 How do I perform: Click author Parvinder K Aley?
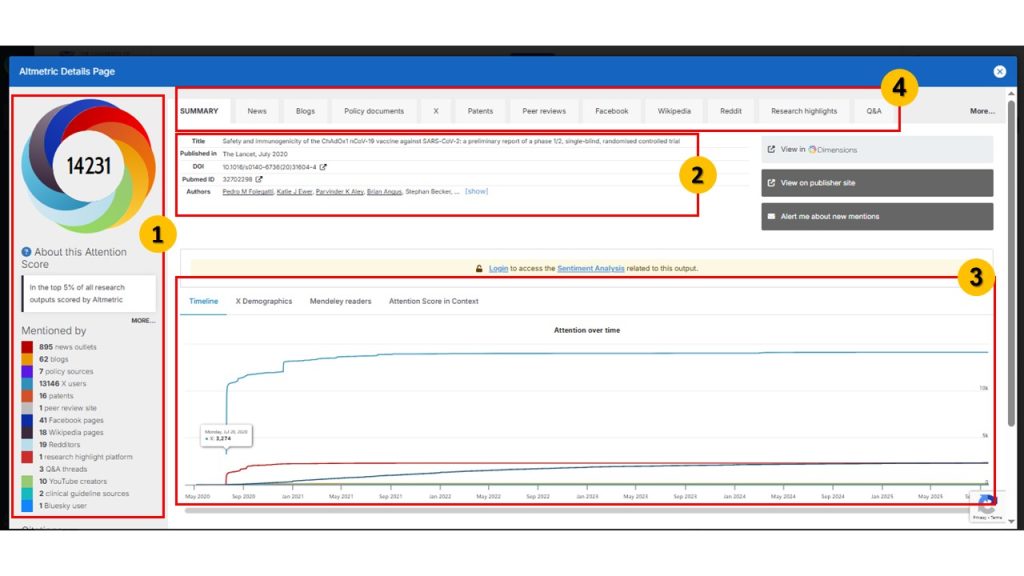[340, 191]
